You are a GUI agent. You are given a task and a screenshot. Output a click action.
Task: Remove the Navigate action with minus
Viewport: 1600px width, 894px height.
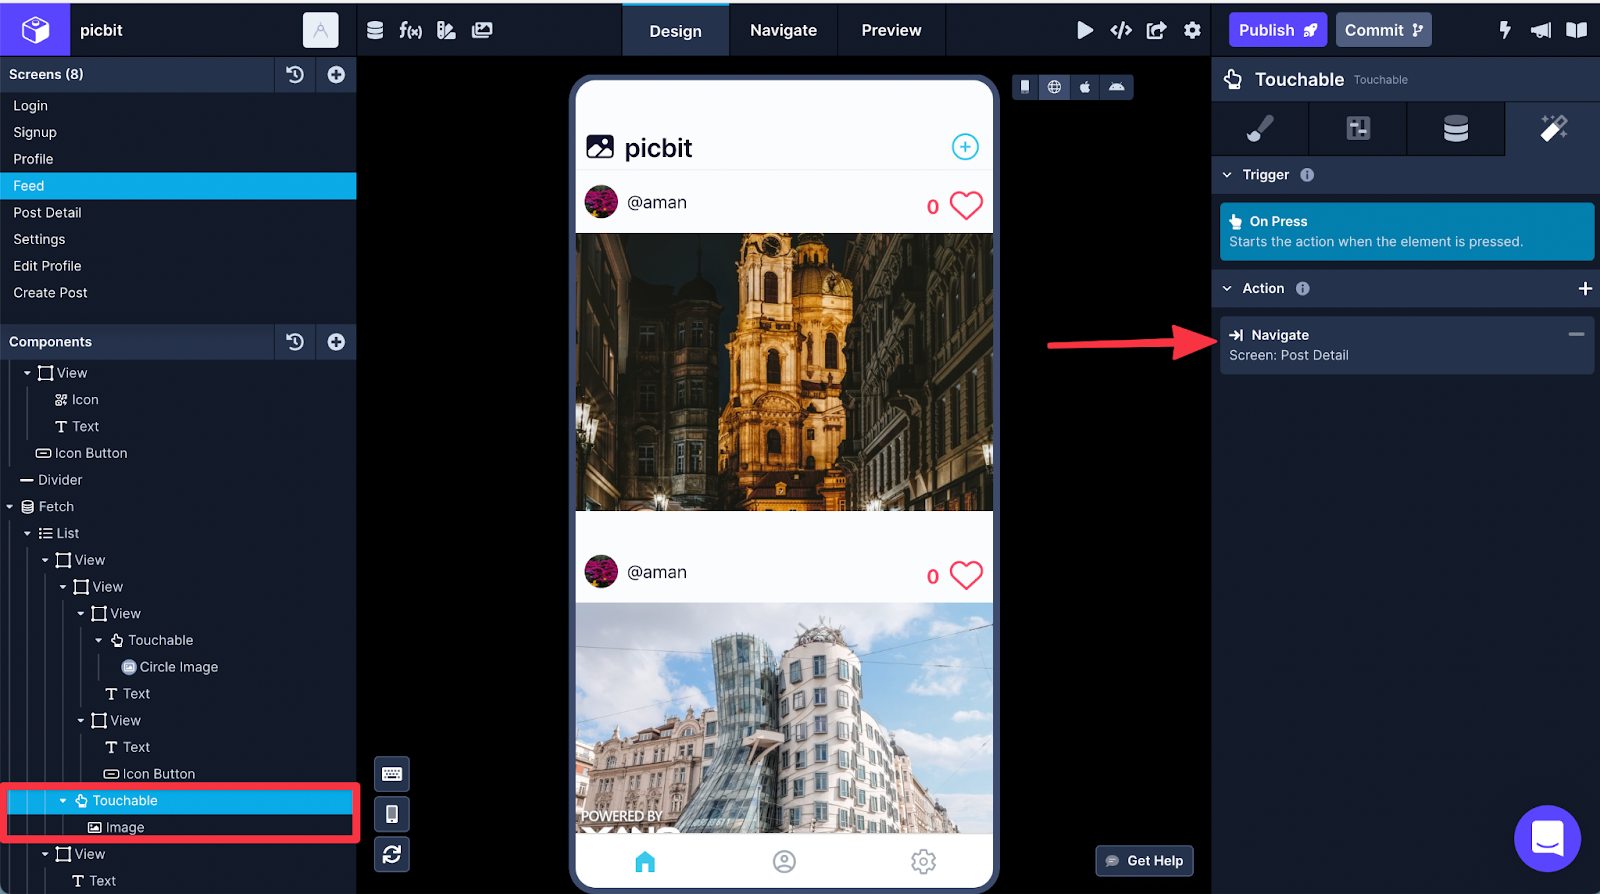click(1576, 334)
